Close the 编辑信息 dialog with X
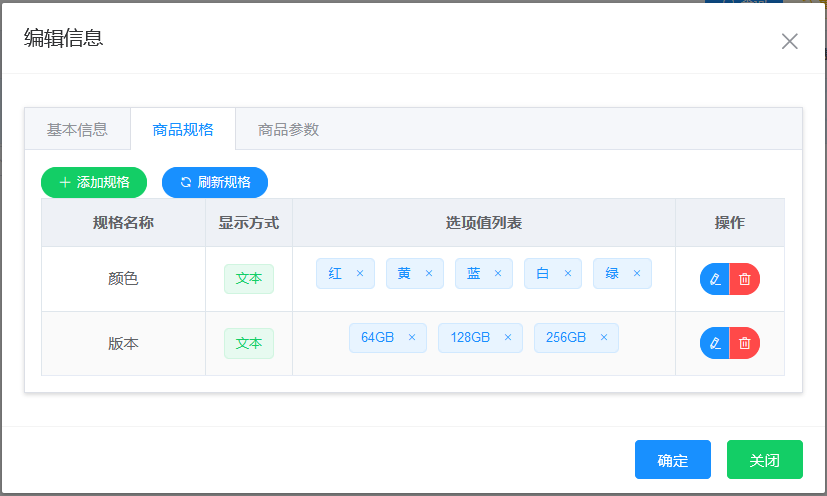Image resolution: width=827 pixels, height=496 pixels. (x=789, y=41)
